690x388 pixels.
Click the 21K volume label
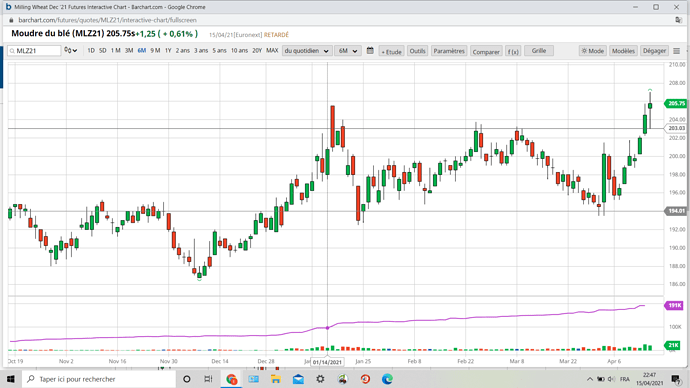[x=673, y=345]
